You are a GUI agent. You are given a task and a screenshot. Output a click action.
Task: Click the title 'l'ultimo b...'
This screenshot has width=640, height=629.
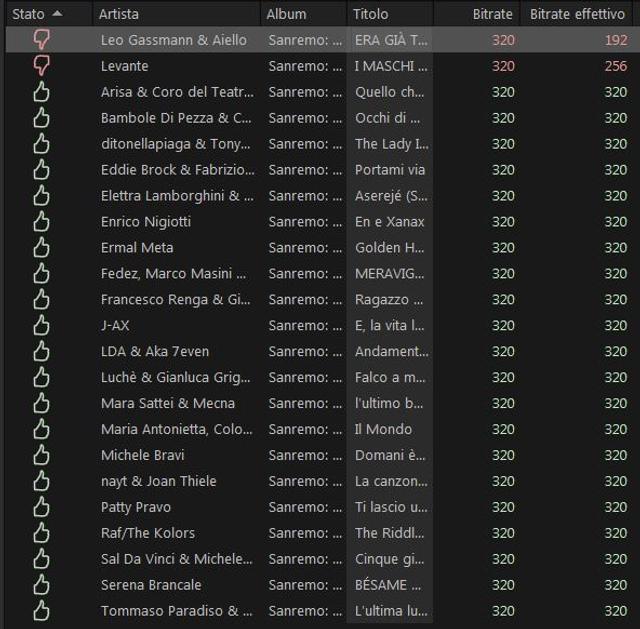point(389,403)
